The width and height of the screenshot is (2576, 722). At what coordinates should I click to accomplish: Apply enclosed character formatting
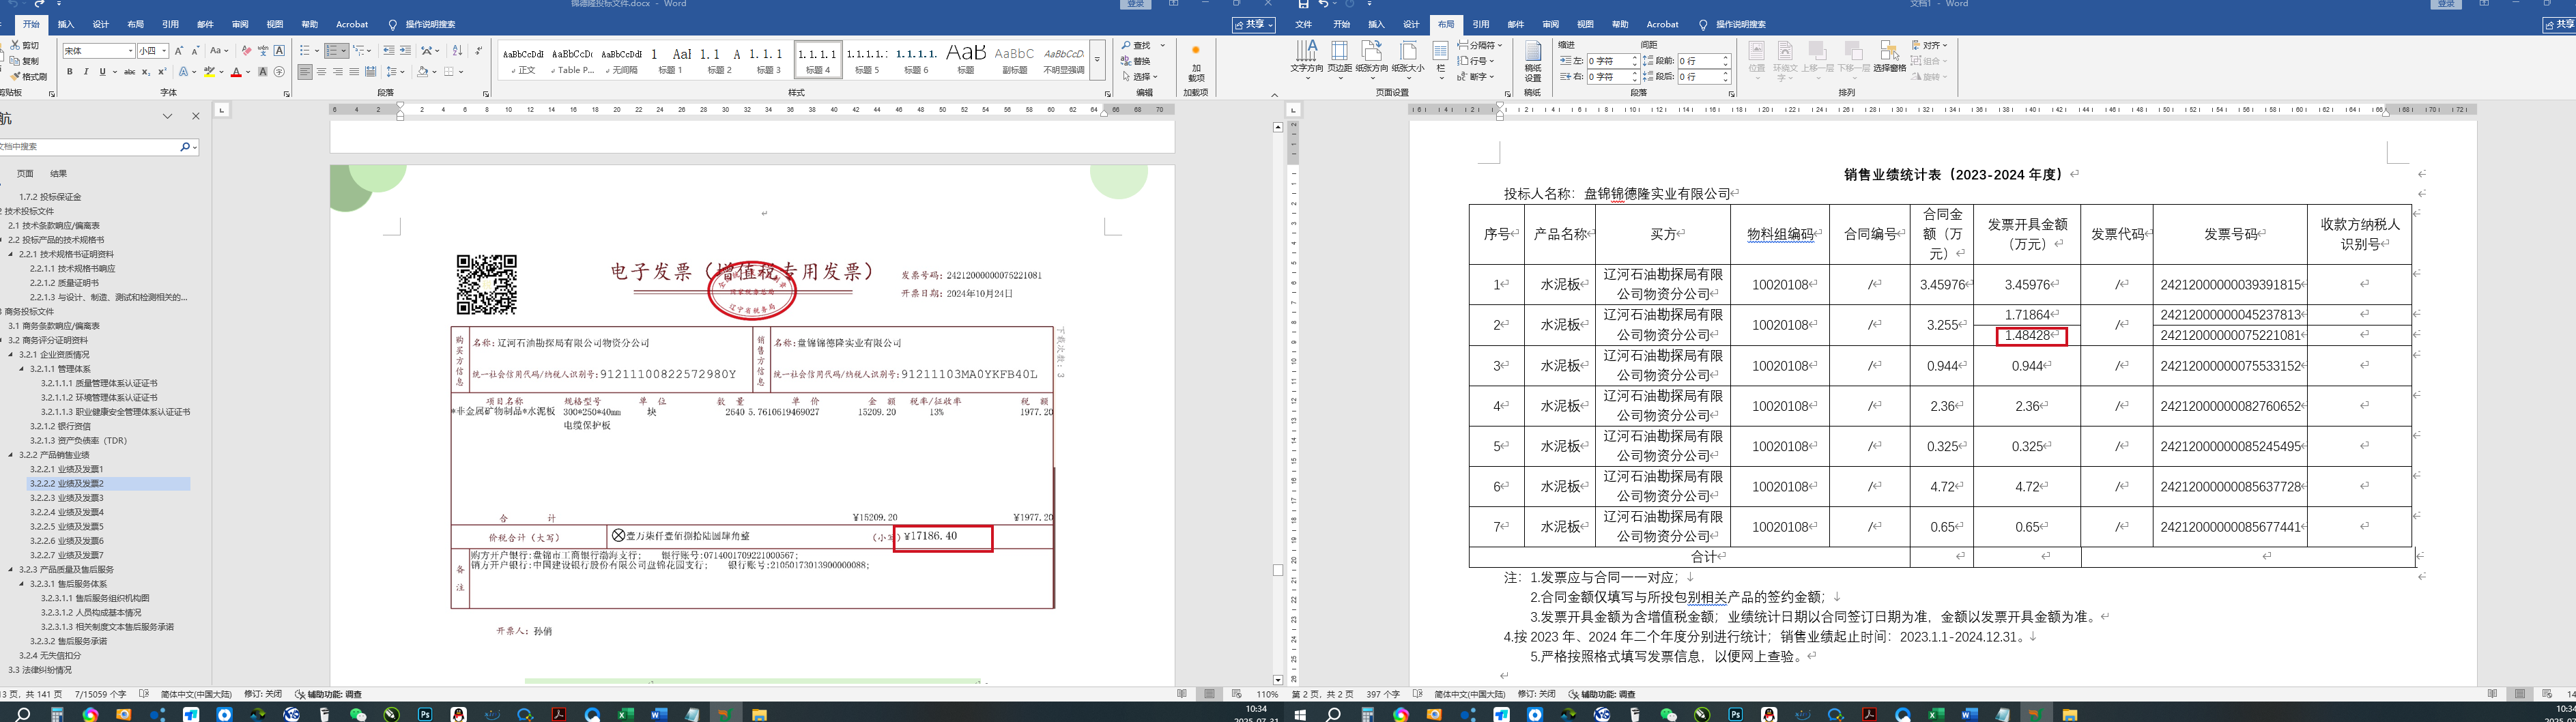tap(279, 72)
